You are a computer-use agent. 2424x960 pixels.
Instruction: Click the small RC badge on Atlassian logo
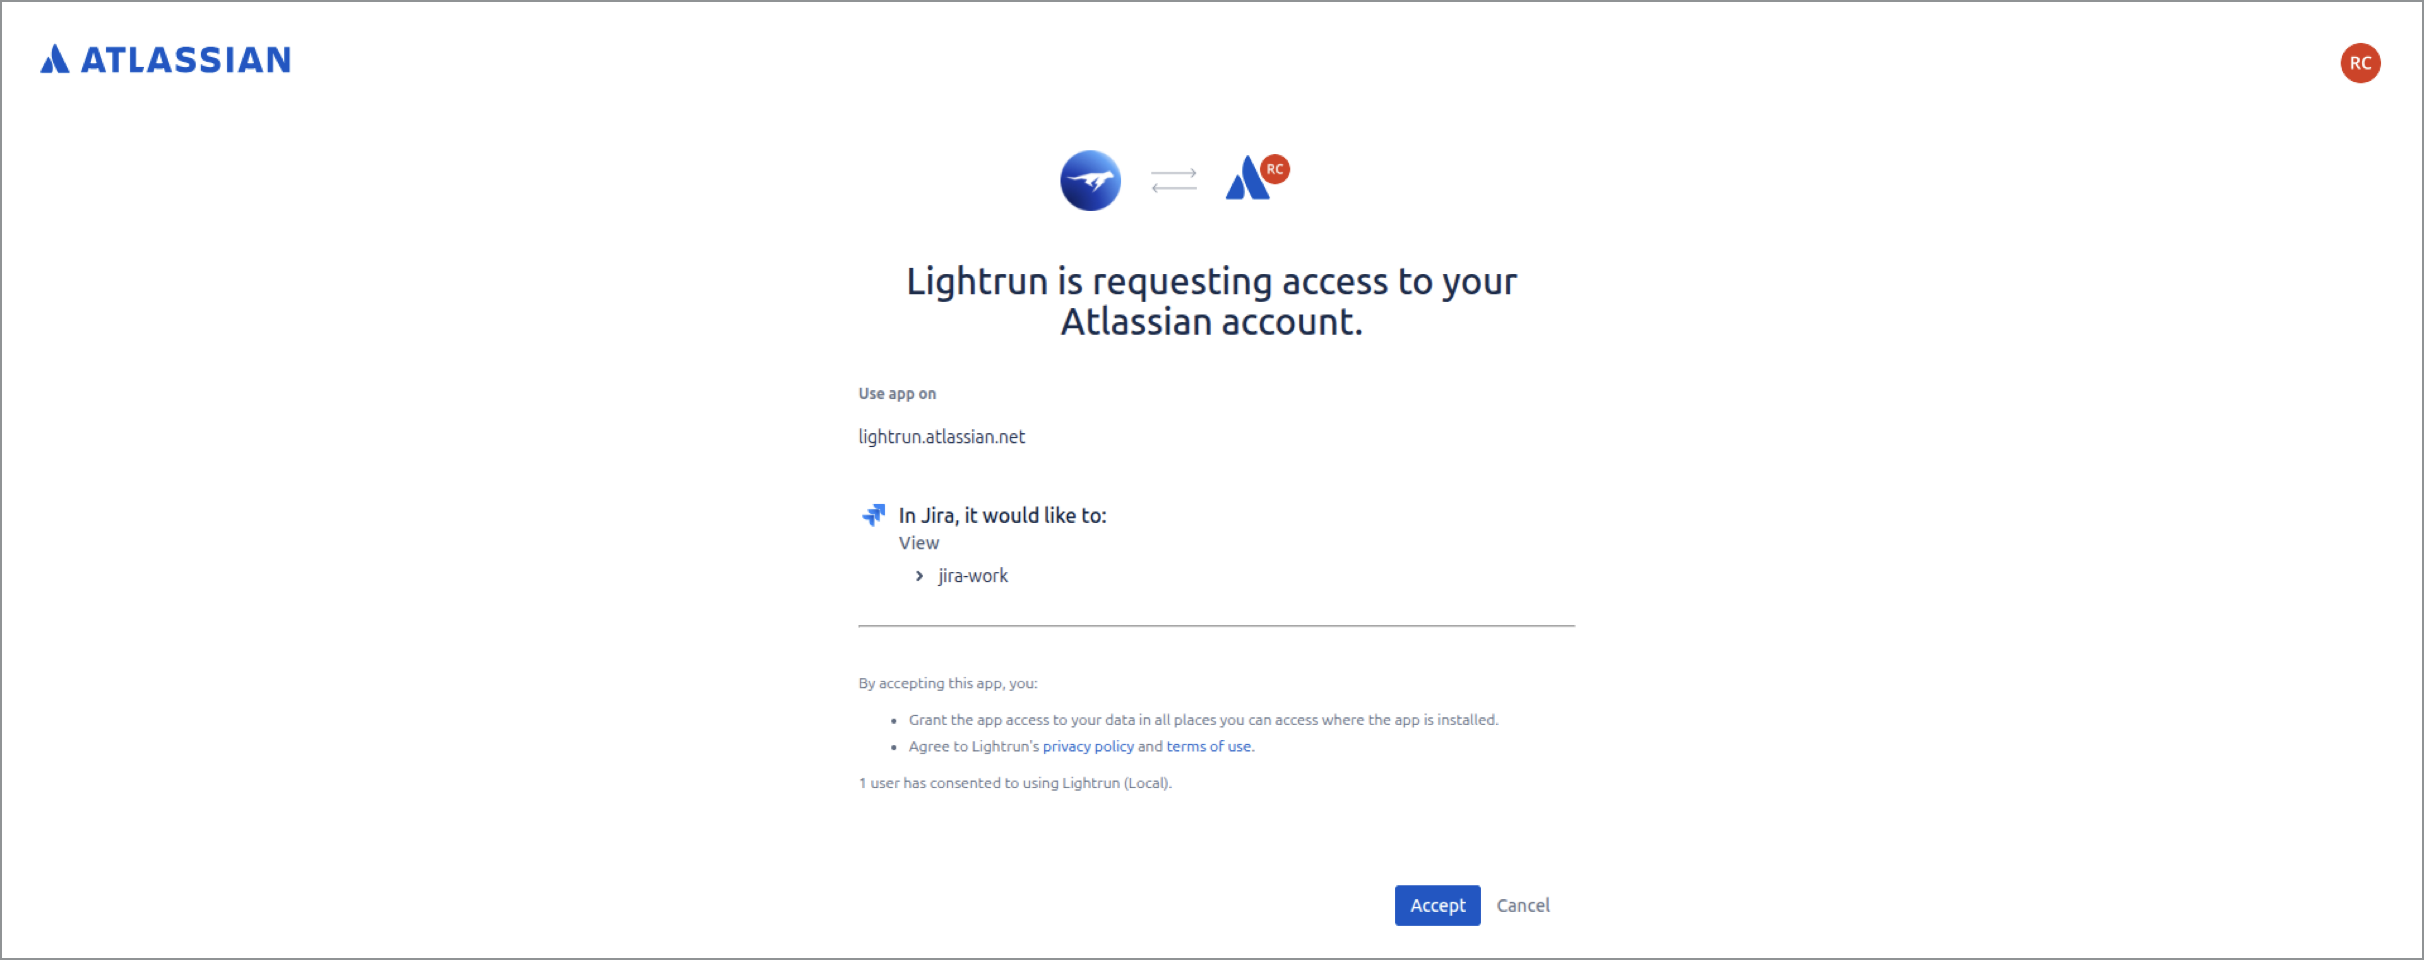pyautogui.click(x=1275, y=169)
